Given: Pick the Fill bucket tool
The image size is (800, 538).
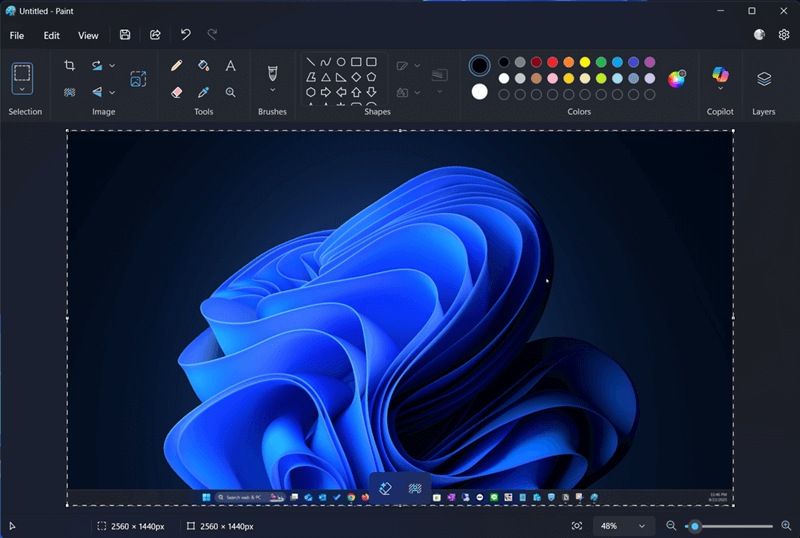Looking at the screenshot, I should pos(203,65).
